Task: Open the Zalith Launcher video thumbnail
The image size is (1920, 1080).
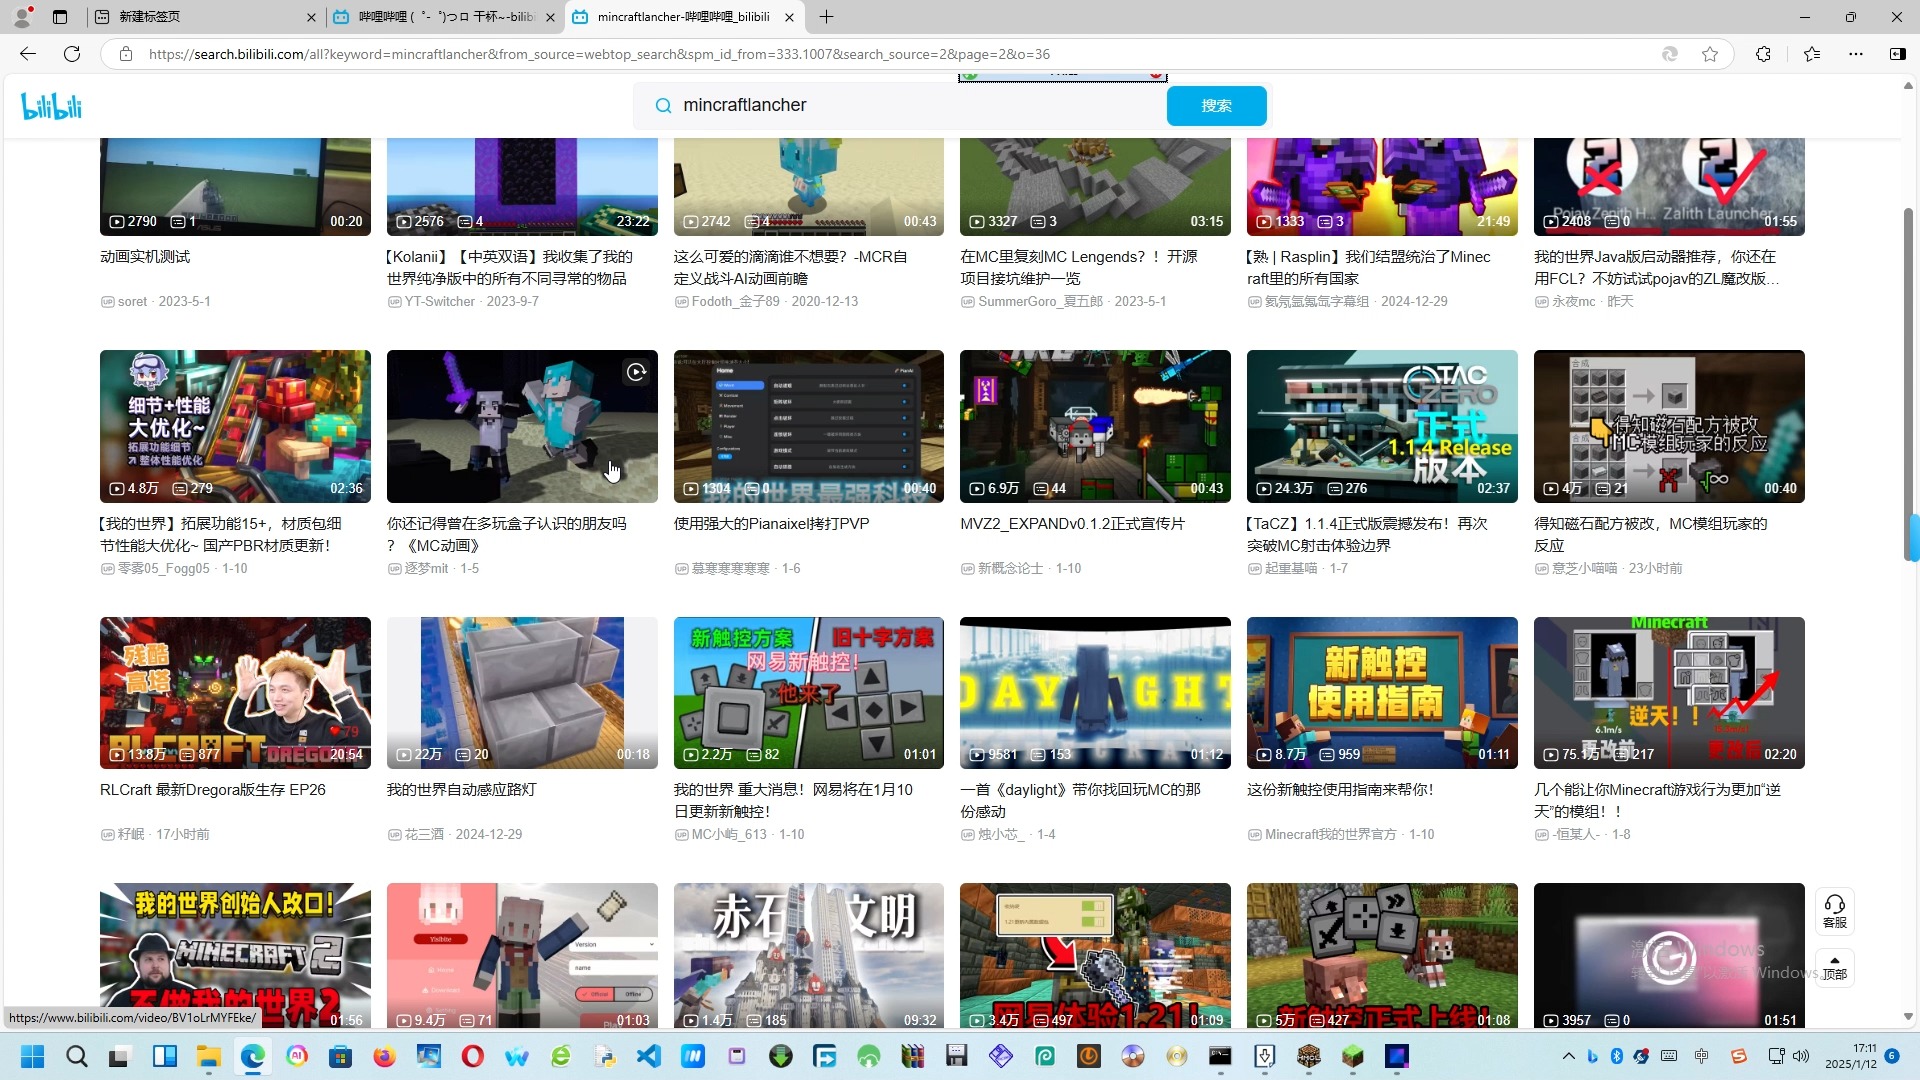Action: point(1669,187)
